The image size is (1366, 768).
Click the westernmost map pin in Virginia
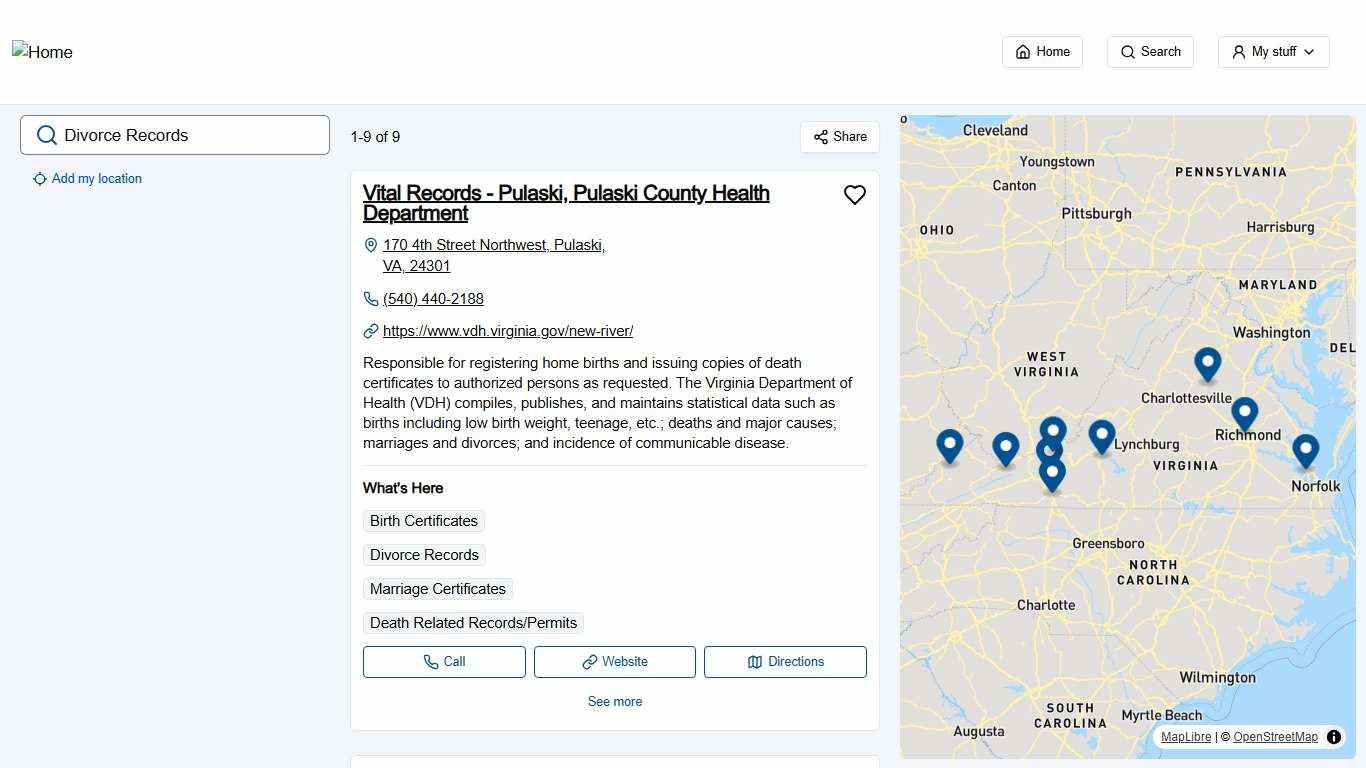[949, 445]
